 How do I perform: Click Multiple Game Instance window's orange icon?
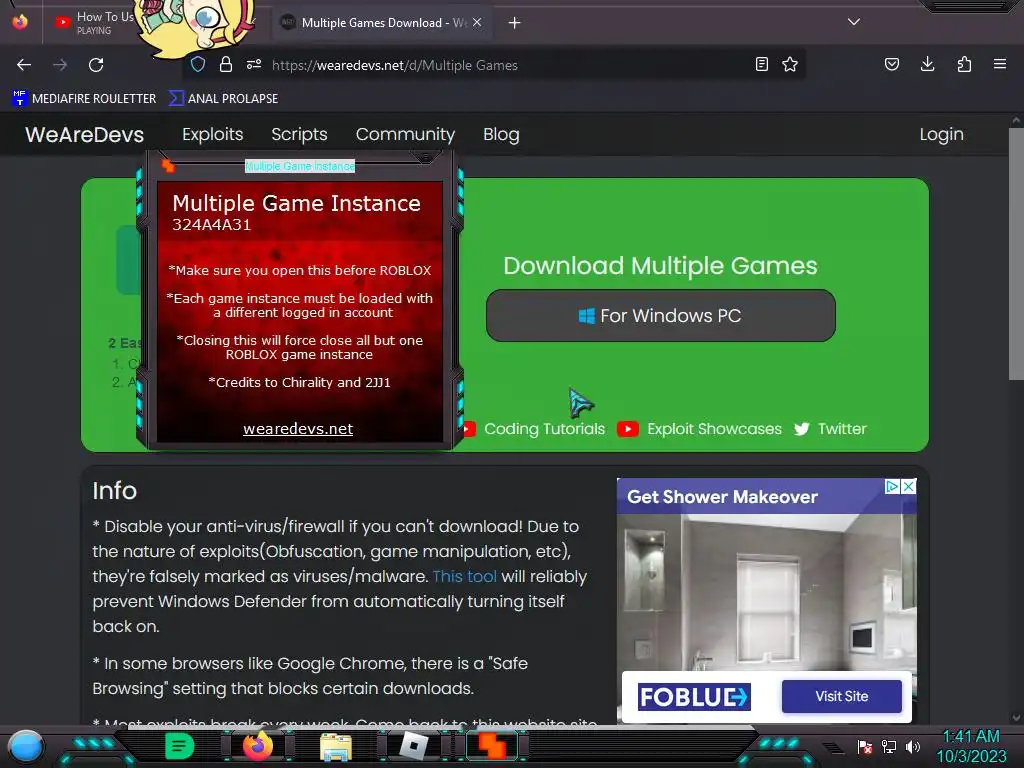coord(168,166)
